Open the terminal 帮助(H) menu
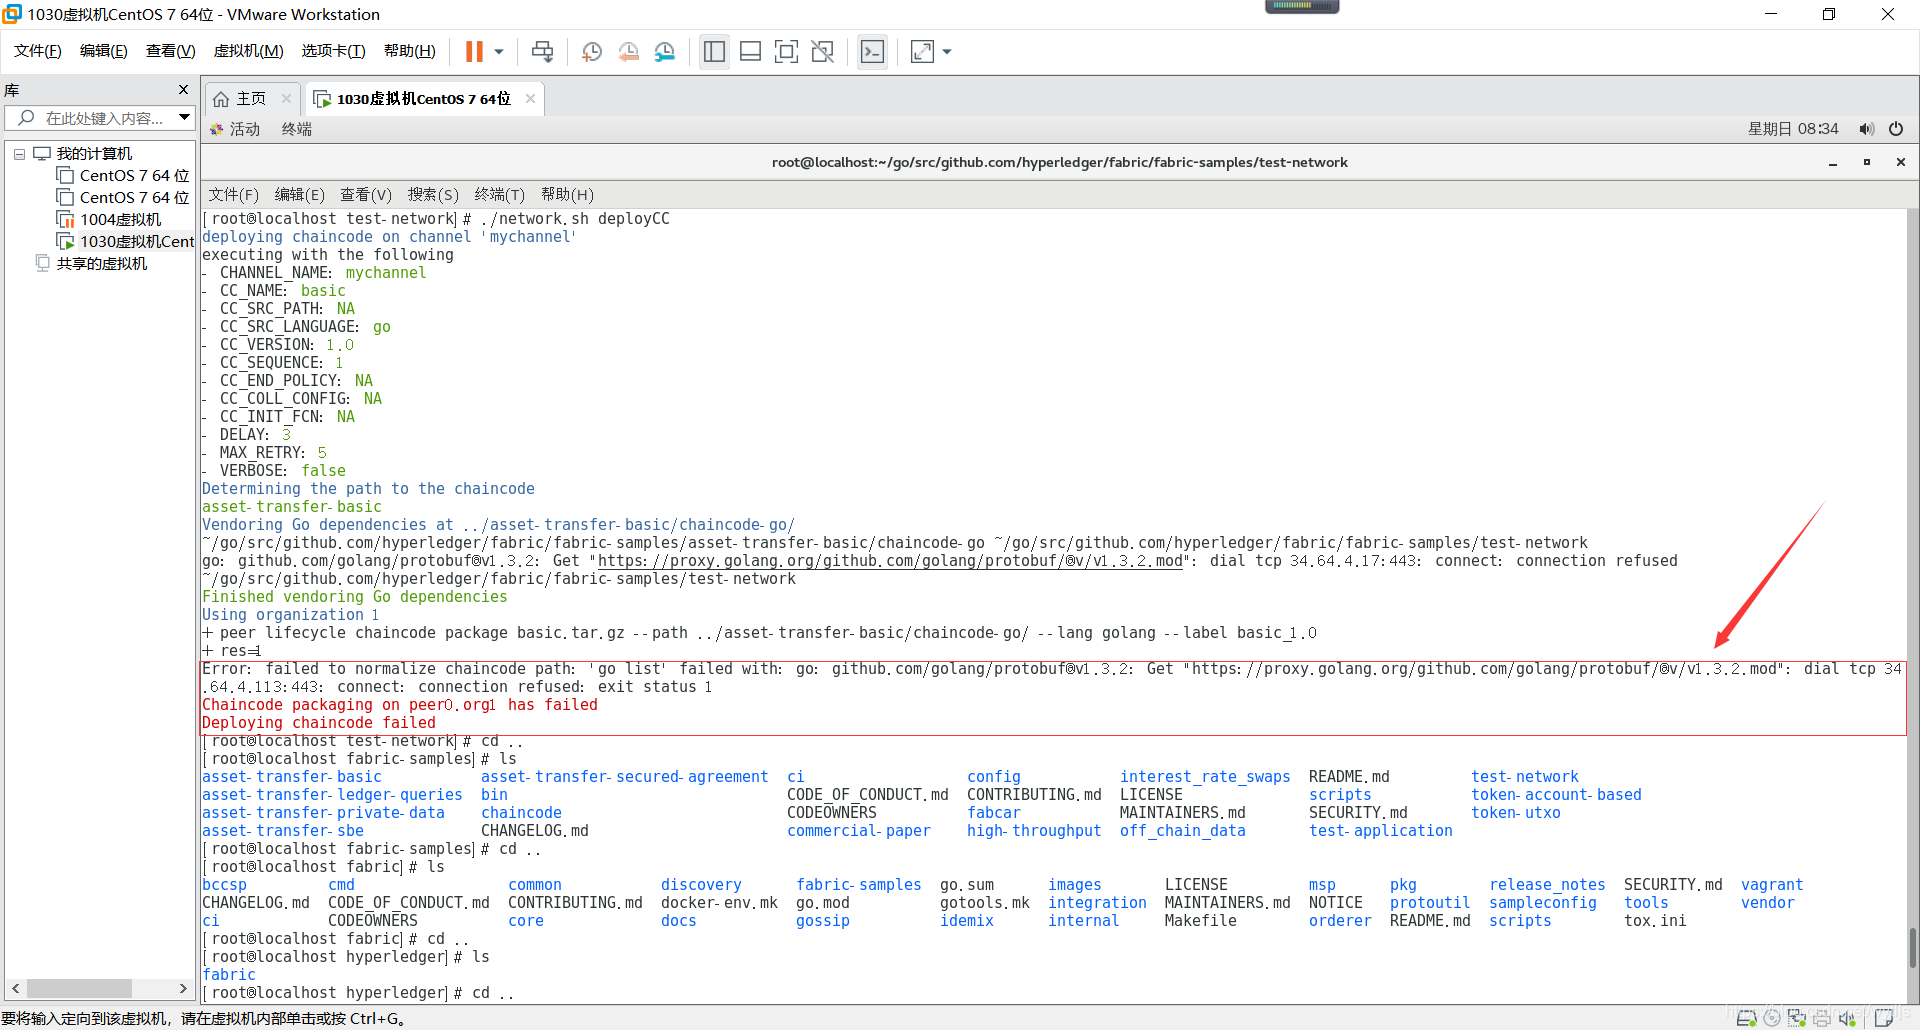The width and height of the screenshot is (1920, 1030). tap(567, 195)
